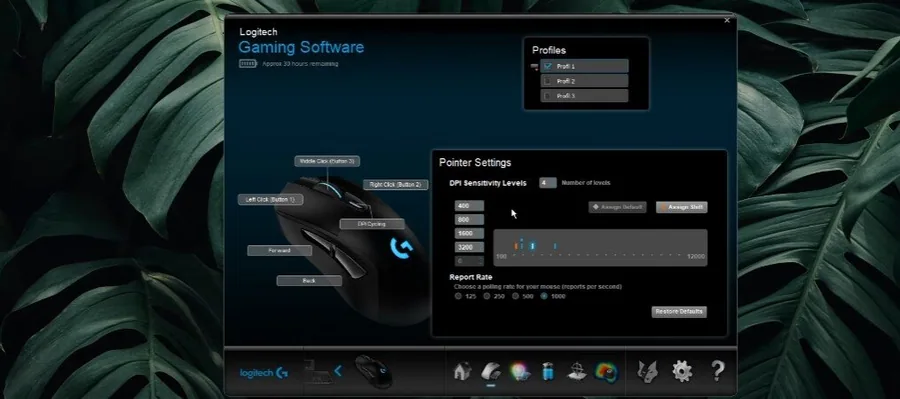Open the help question mark icon
Image resolution: width=900 pixels, height=399 pixels.
(x=717, y=371)
